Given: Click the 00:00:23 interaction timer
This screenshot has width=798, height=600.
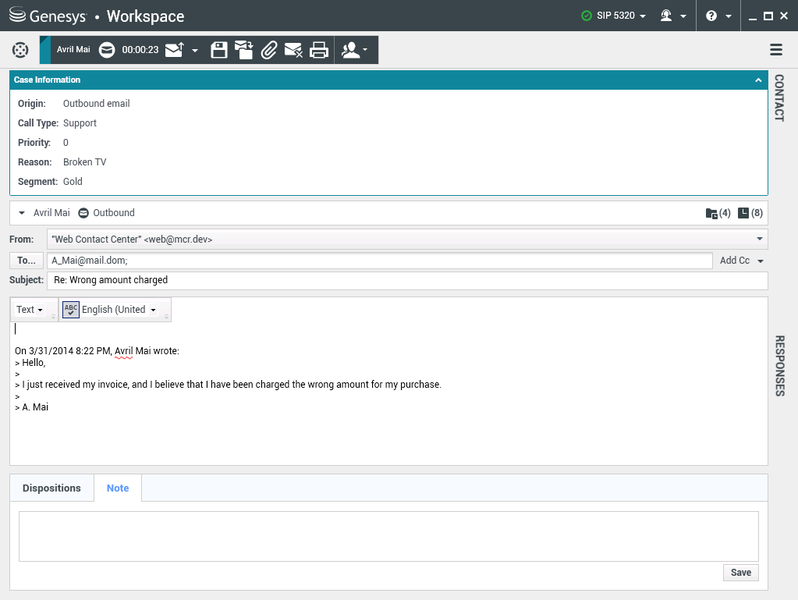Looking at the screenshot, I should 140,50.
